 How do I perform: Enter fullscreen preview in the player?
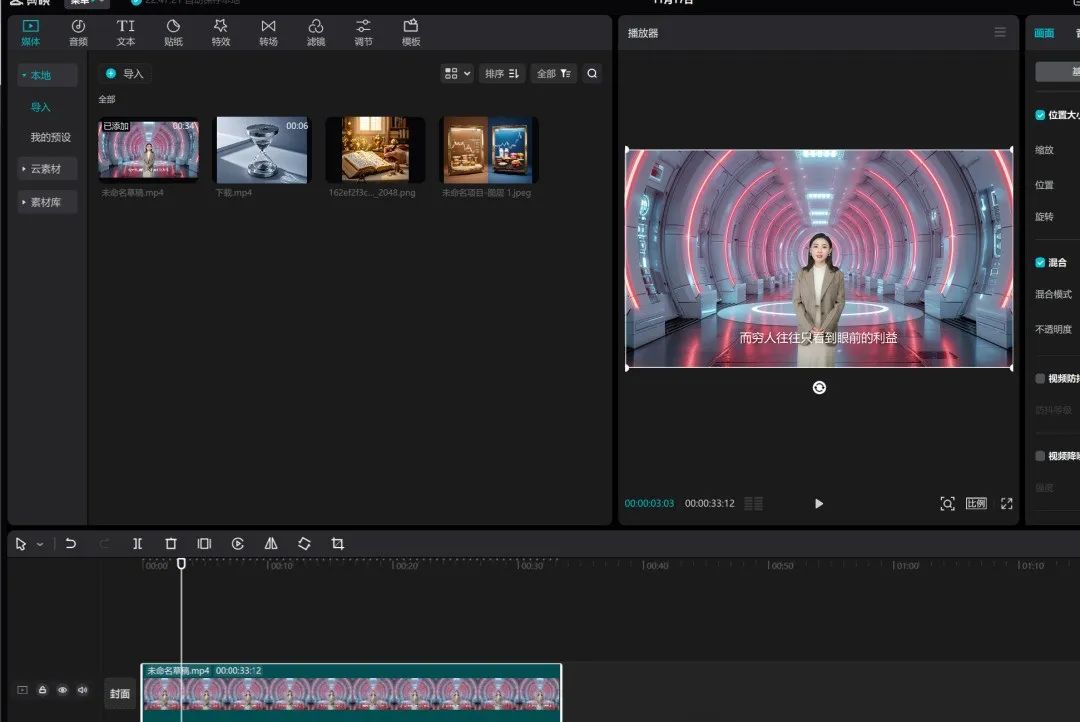click(1006, 503)
